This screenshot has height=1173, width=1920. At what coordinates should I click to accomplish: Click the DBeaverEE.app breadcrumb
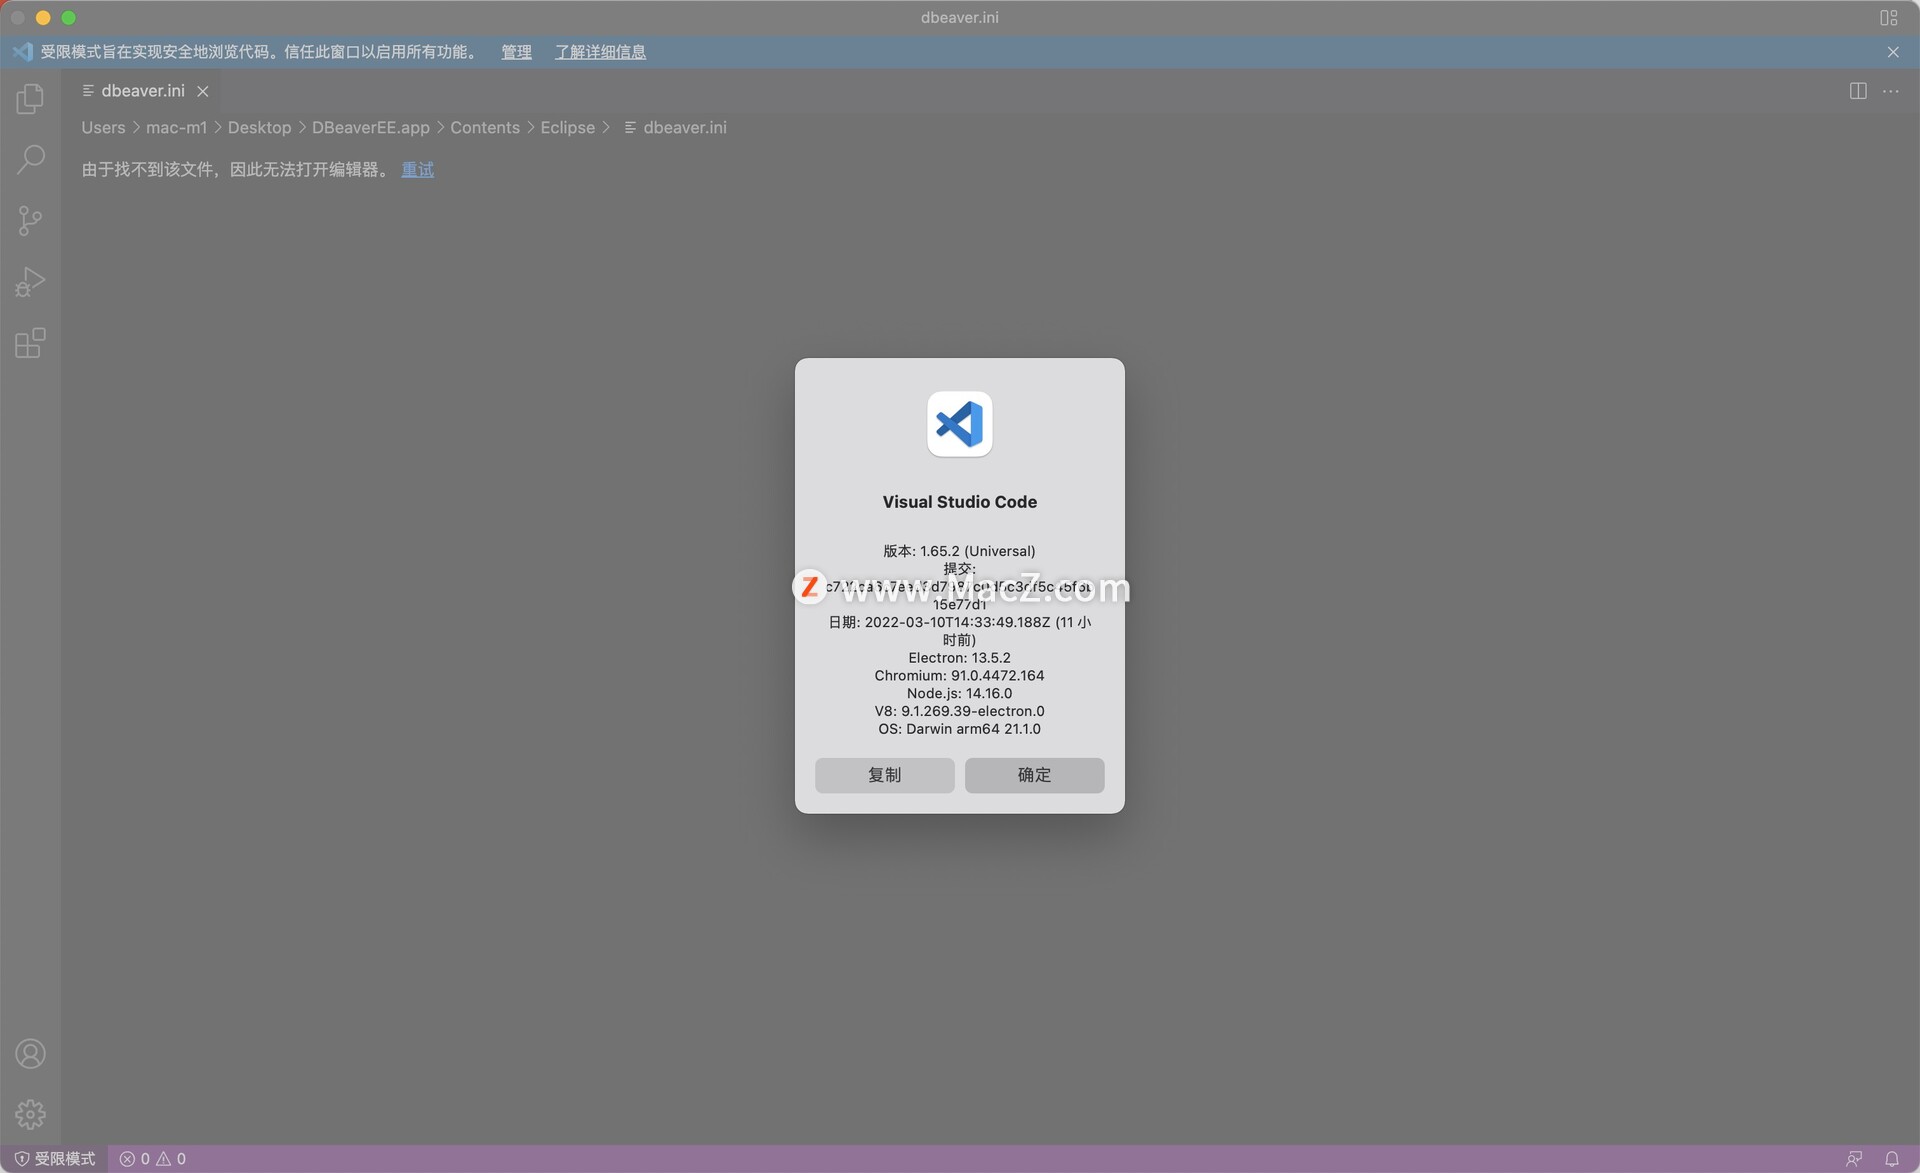tap(370, 128)
